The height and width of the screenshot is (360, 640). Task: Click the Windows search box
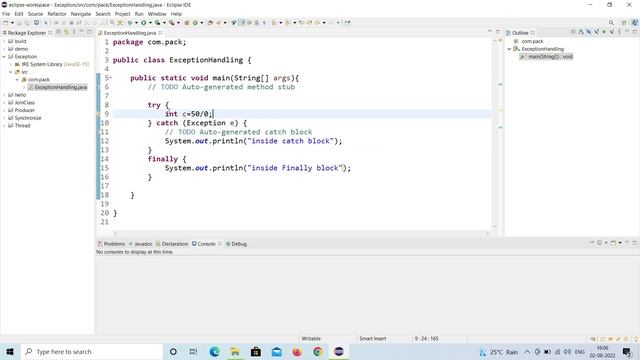91,351
